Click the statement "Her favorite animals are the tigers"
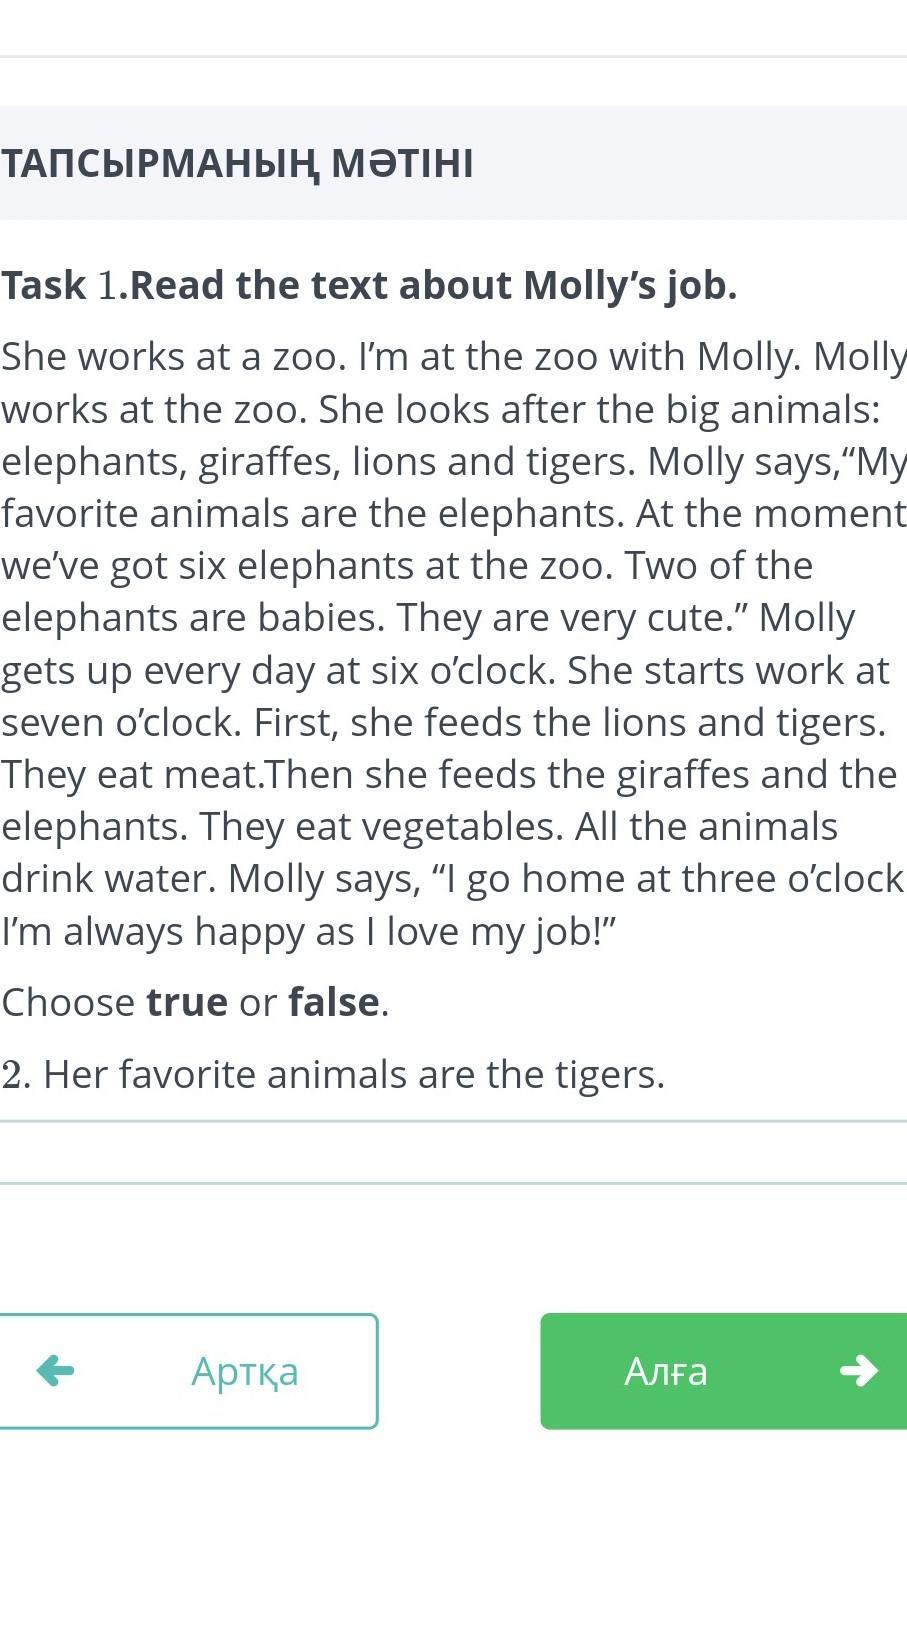Image resolution: width=907 pixels, height=1630 pixels. (x=354, y=1074)
